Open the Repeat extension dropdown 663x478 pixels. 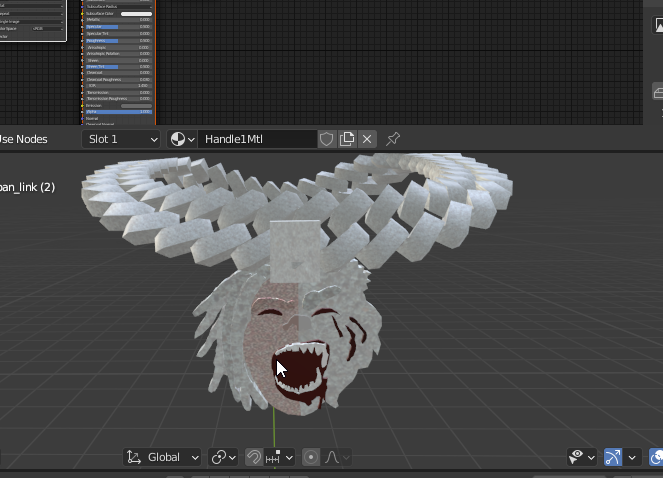31,14
